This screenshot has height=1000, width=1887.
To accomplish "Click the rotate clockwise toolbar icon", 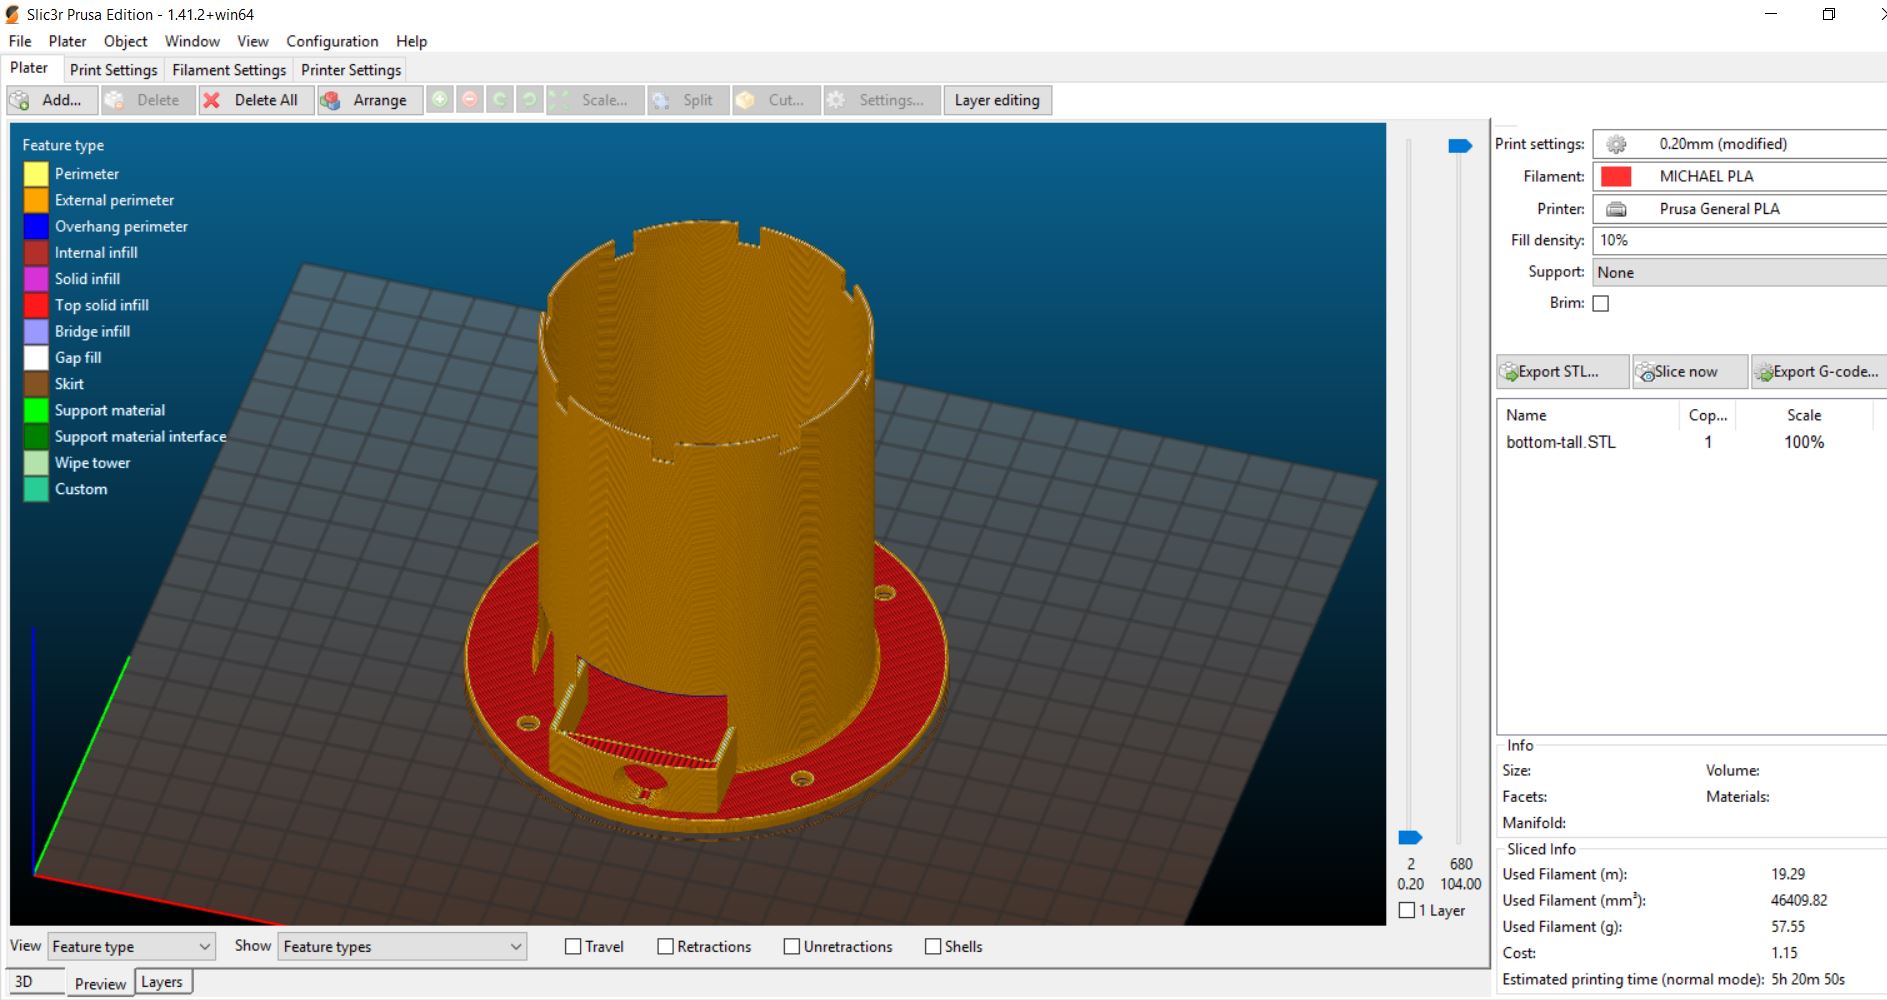I will point(530,100).
